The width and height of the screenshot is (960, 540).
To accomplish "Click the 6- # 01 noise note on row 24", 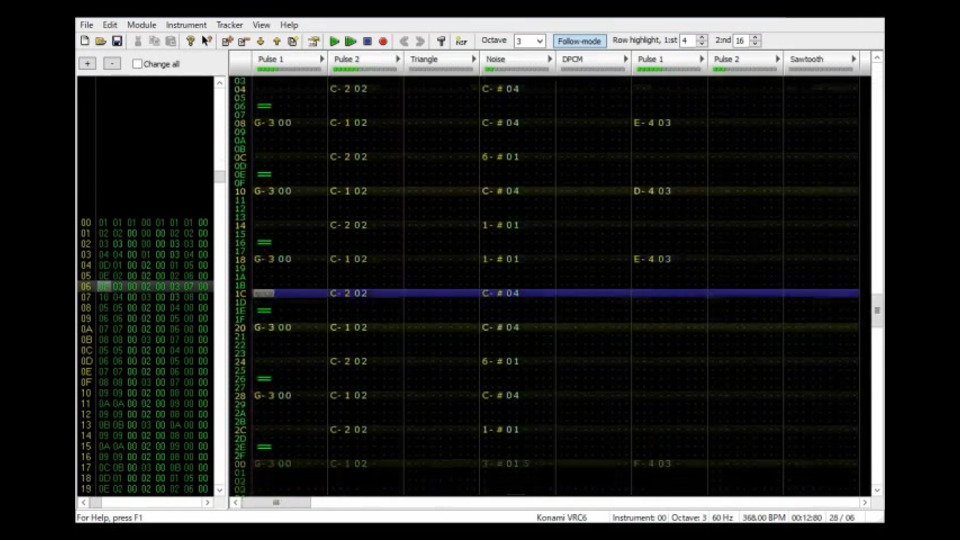I will [500, 361].
